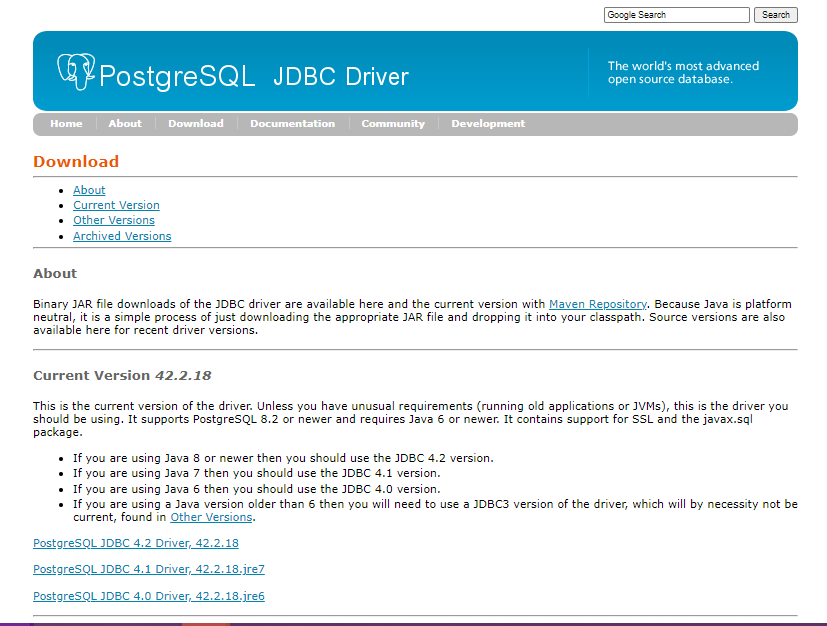Open the About menu item
Viewport: 827px width, 626px height.
(124, 123)
